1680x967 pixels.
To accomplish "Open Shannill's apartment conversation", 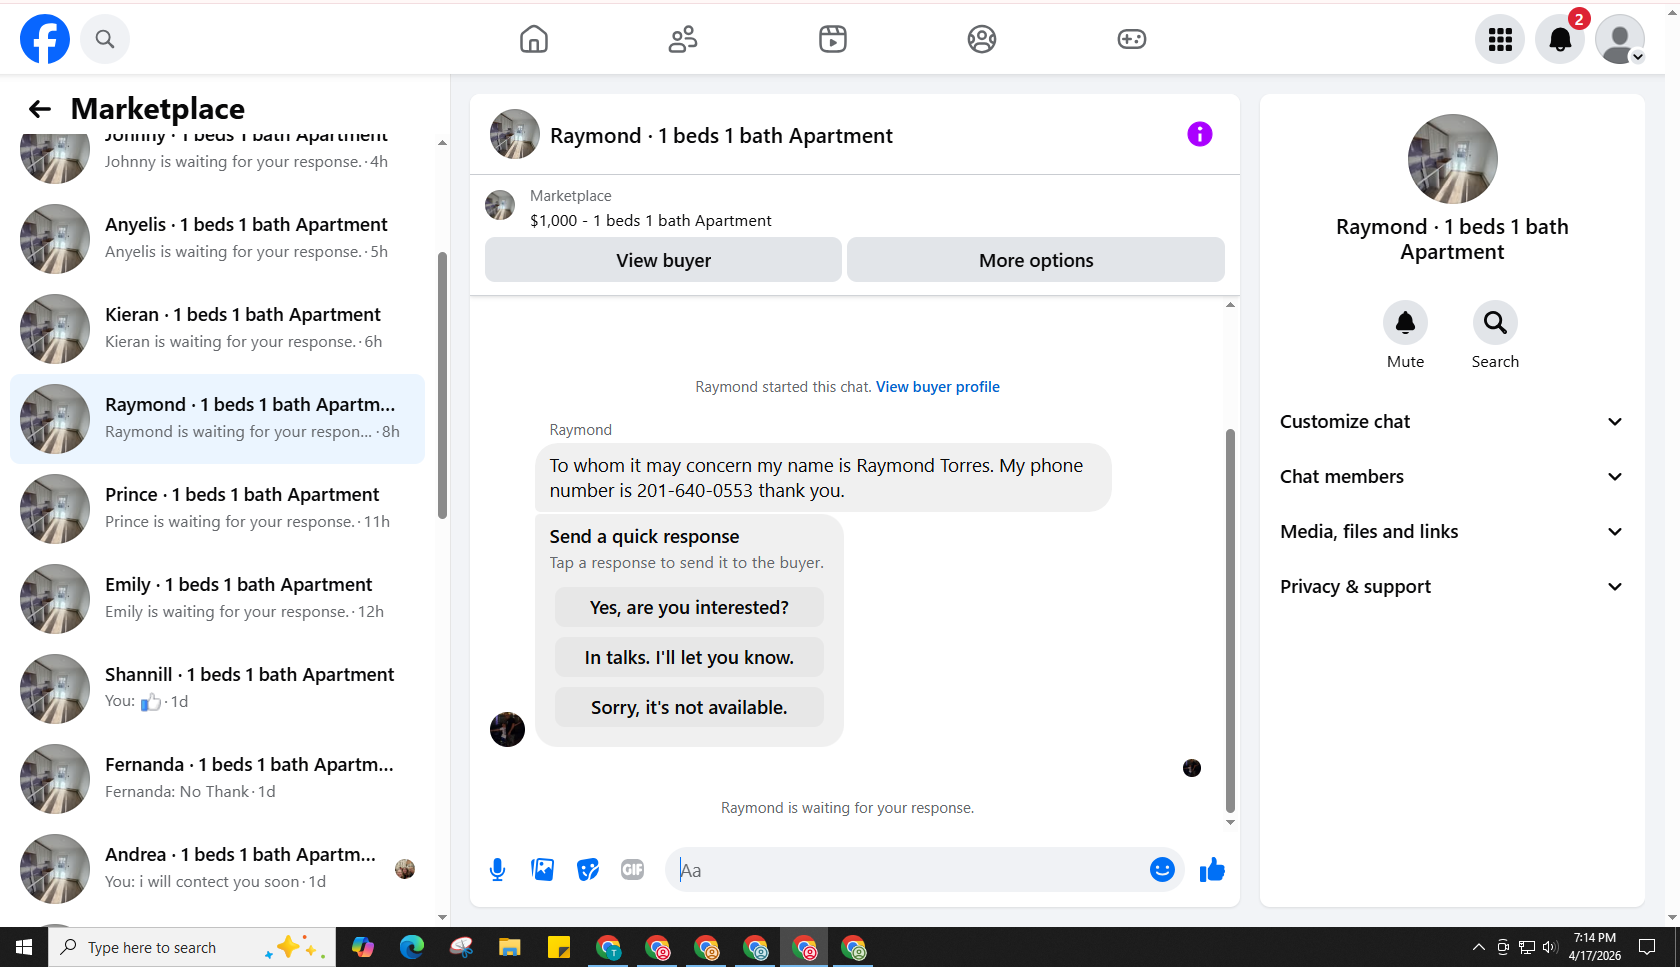I will (x=217, y=689).
